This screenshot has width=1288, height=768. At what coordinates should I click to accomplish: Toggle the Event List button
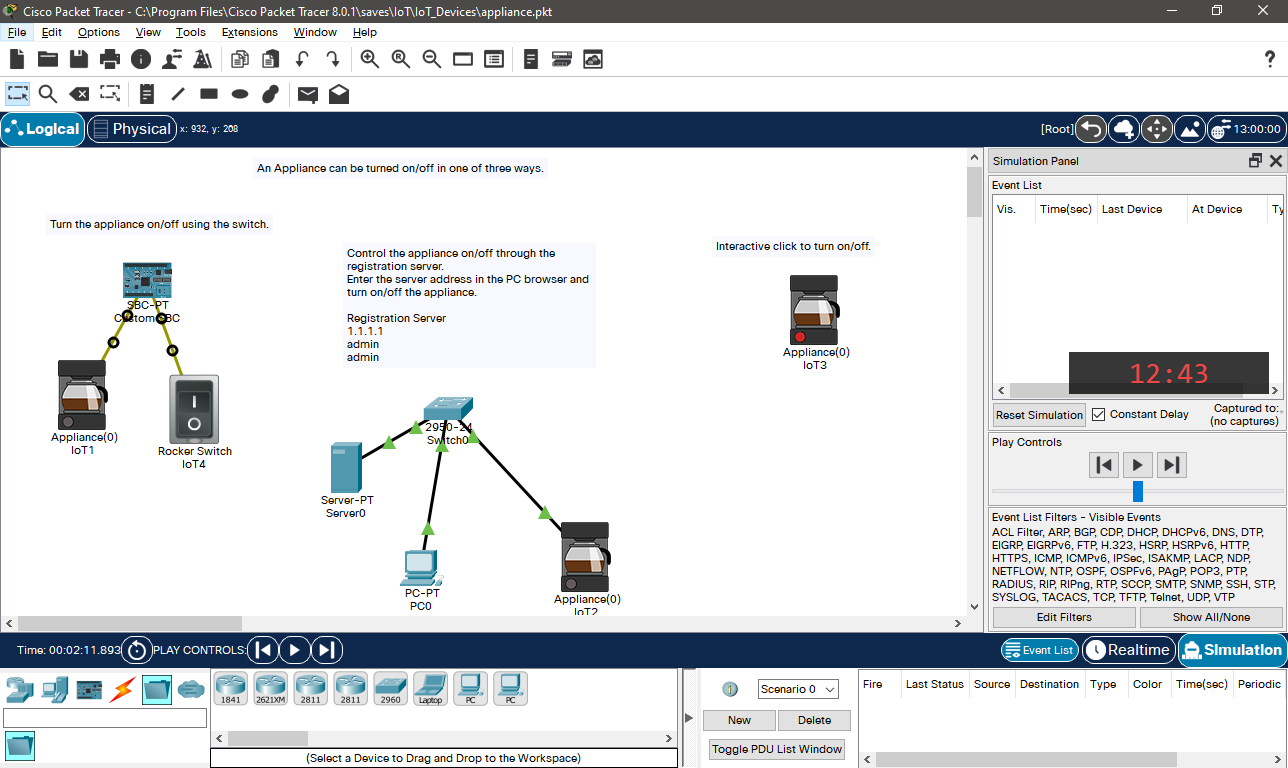pos(1040,650)
